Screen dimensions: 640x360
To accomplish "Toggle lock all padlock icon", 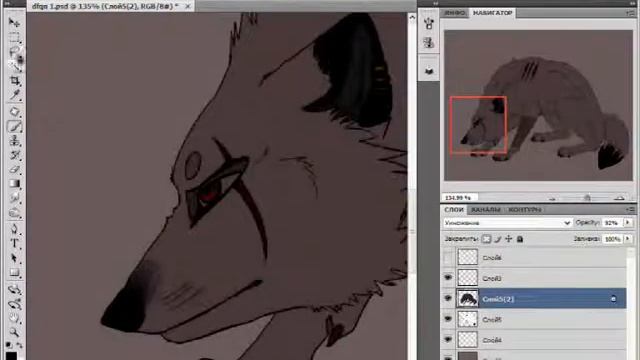I will (520, 239).
